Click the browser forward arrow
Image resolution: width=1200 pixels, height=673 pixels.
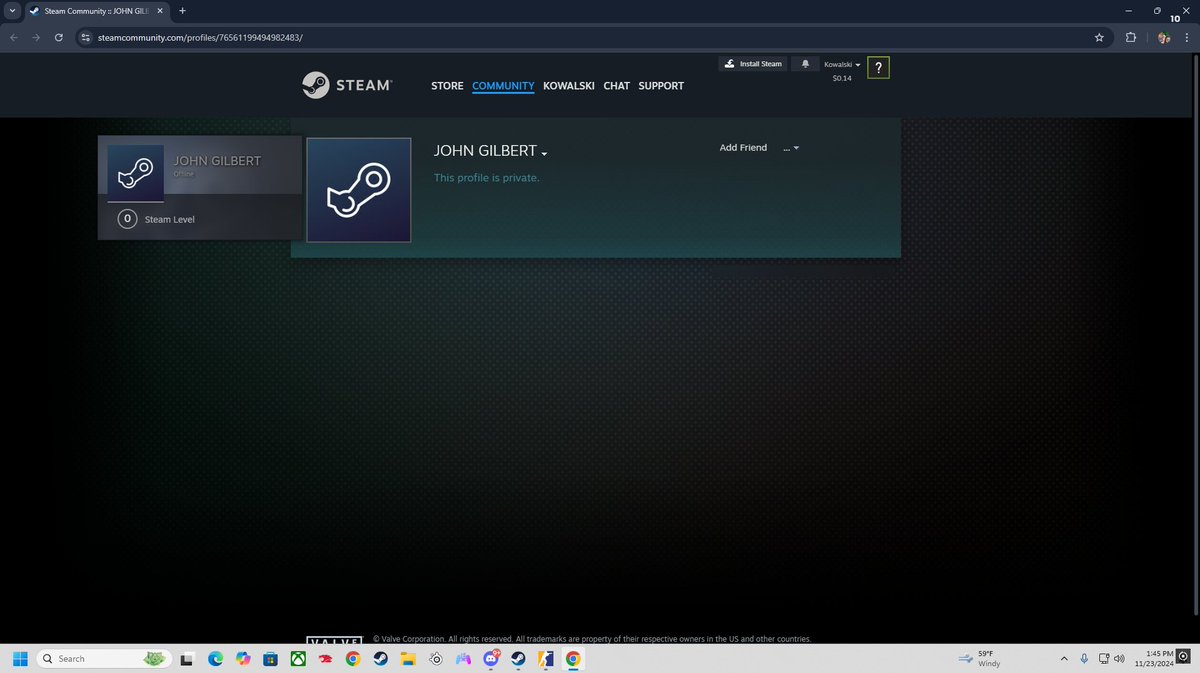pos(37,37)
